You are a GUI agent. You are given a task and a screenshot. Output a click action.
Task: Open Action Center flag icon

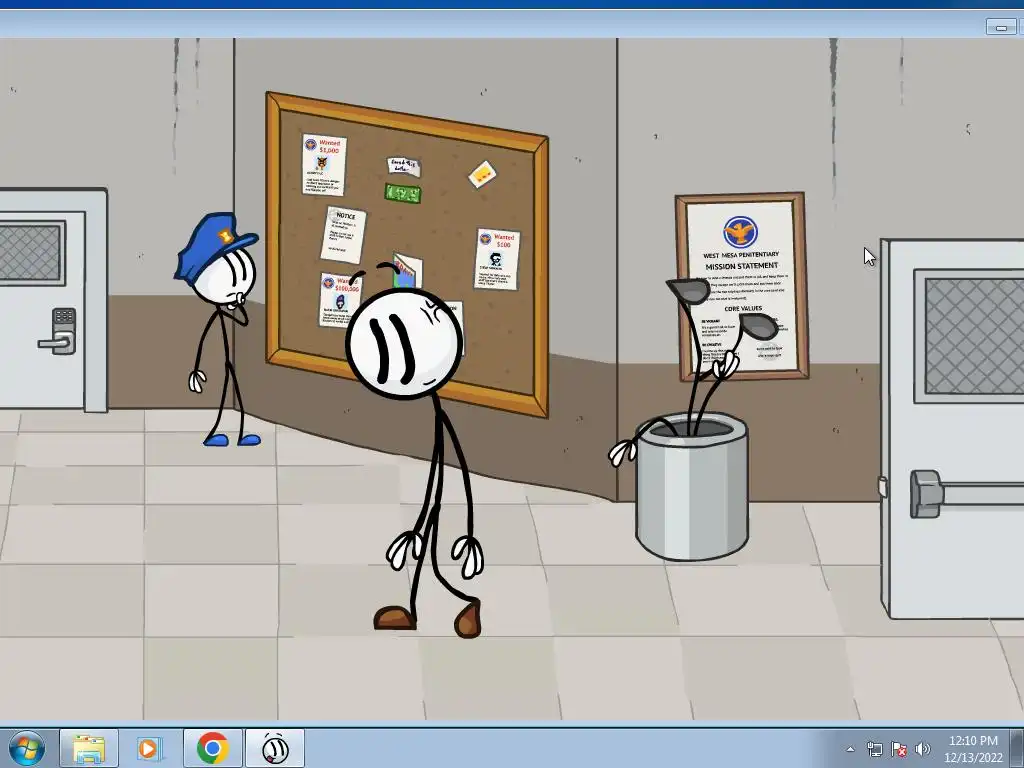[899, 749]
